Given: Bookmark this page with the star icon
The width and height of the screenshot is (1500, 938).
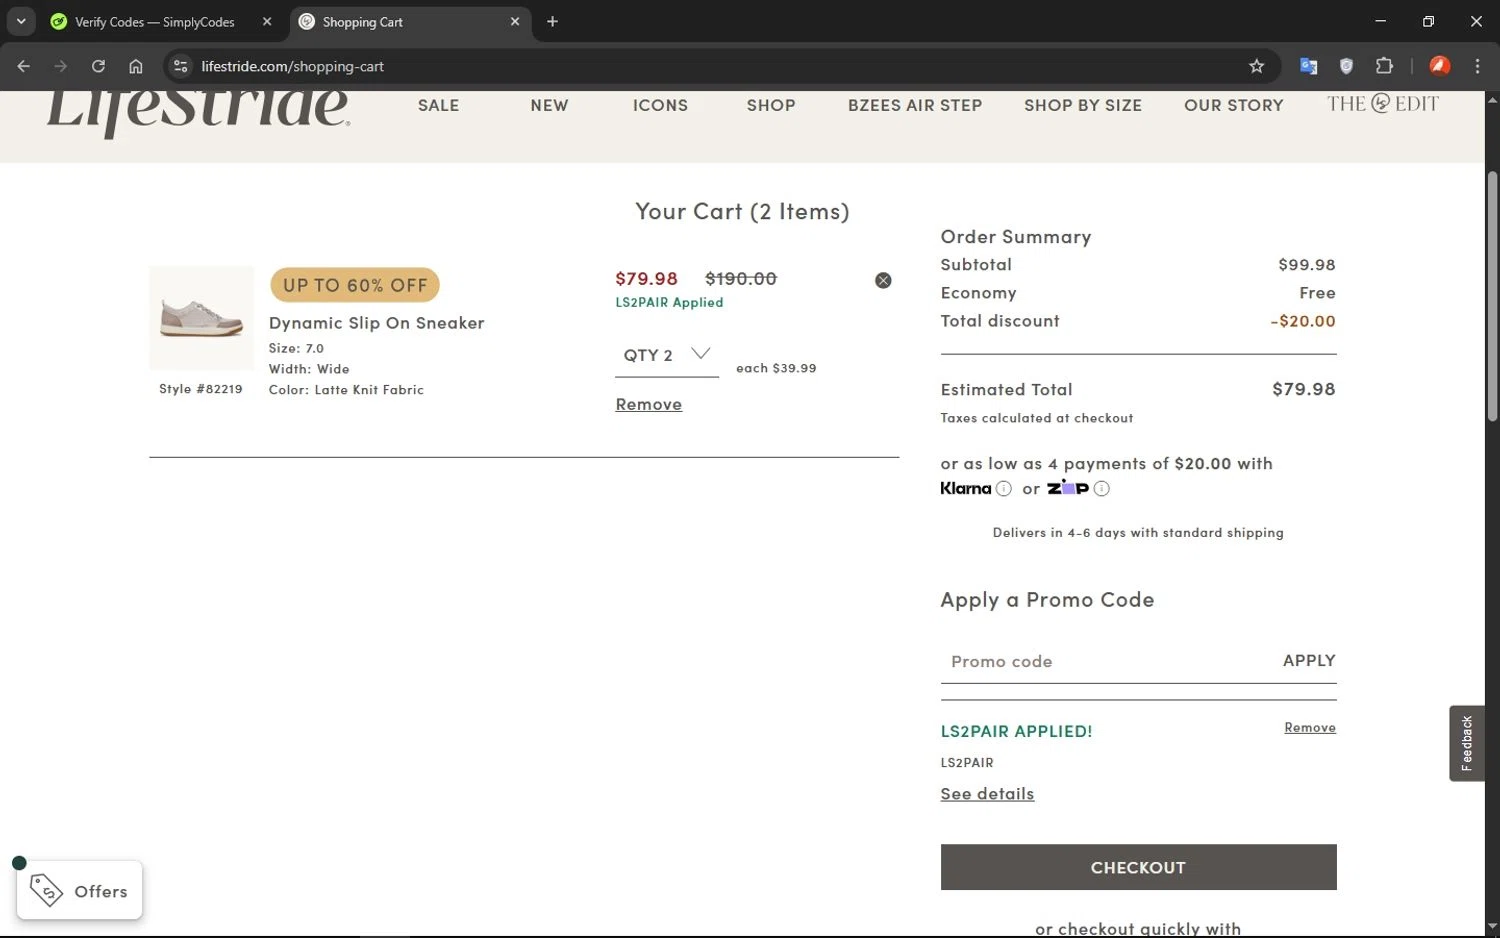Looking at the screenshot, I should pyautogui.click(x=1256, y=66).
